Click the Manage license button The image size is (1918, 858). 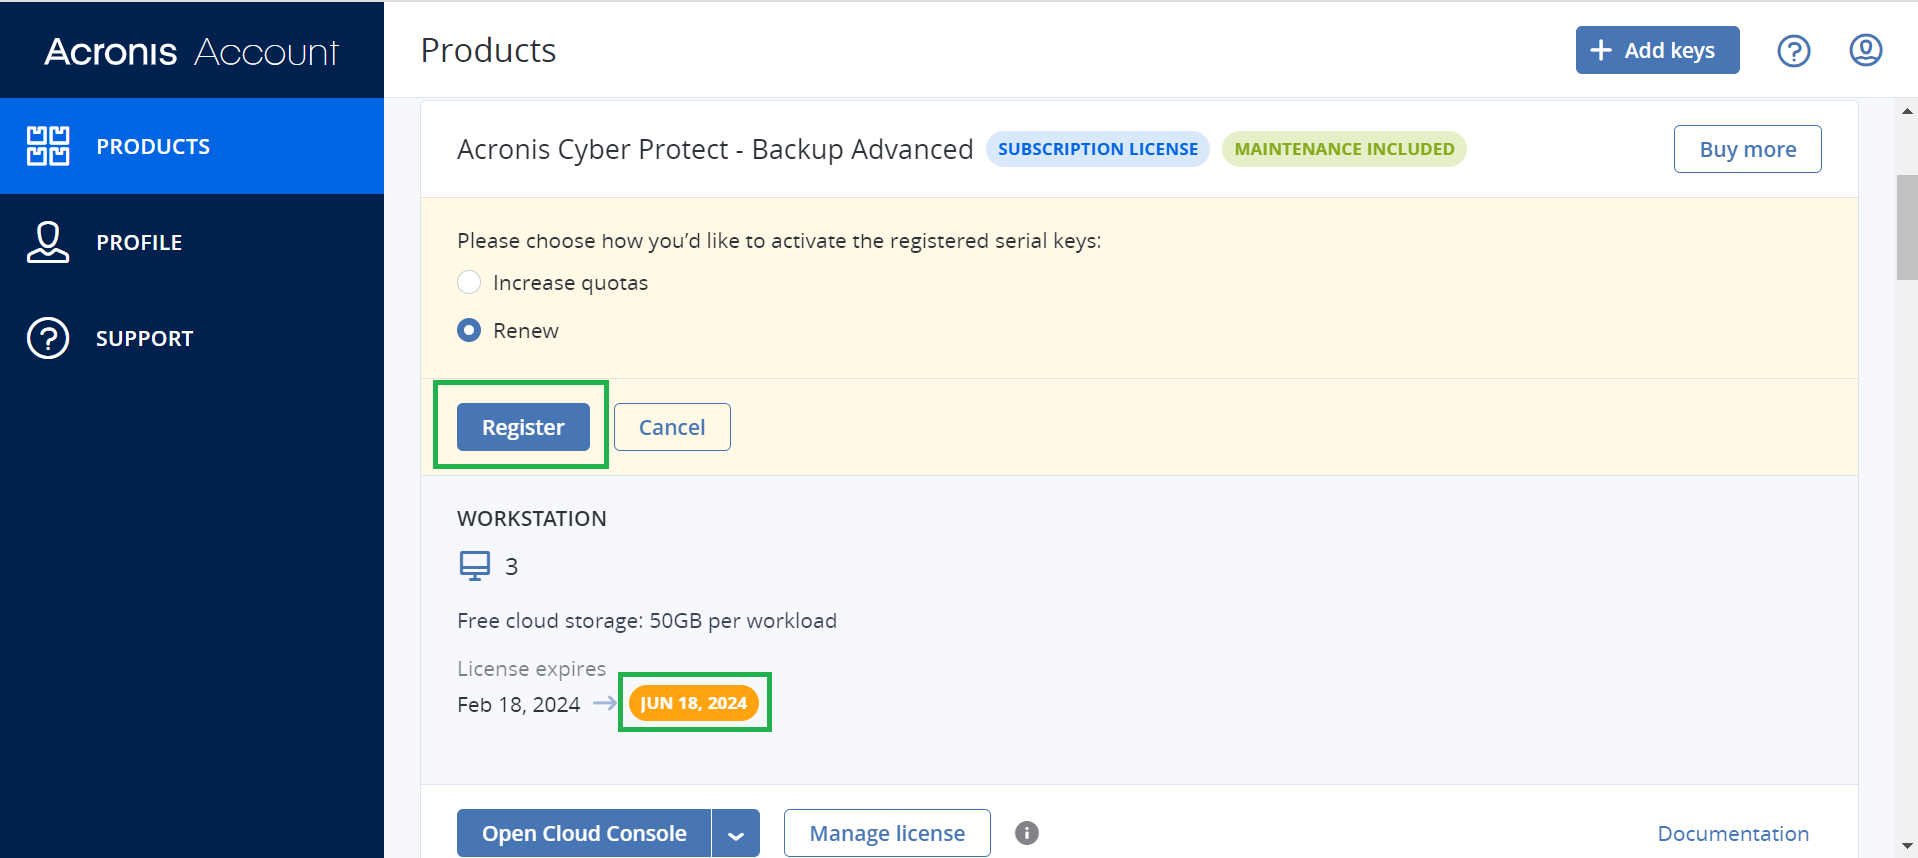point(887,833)
